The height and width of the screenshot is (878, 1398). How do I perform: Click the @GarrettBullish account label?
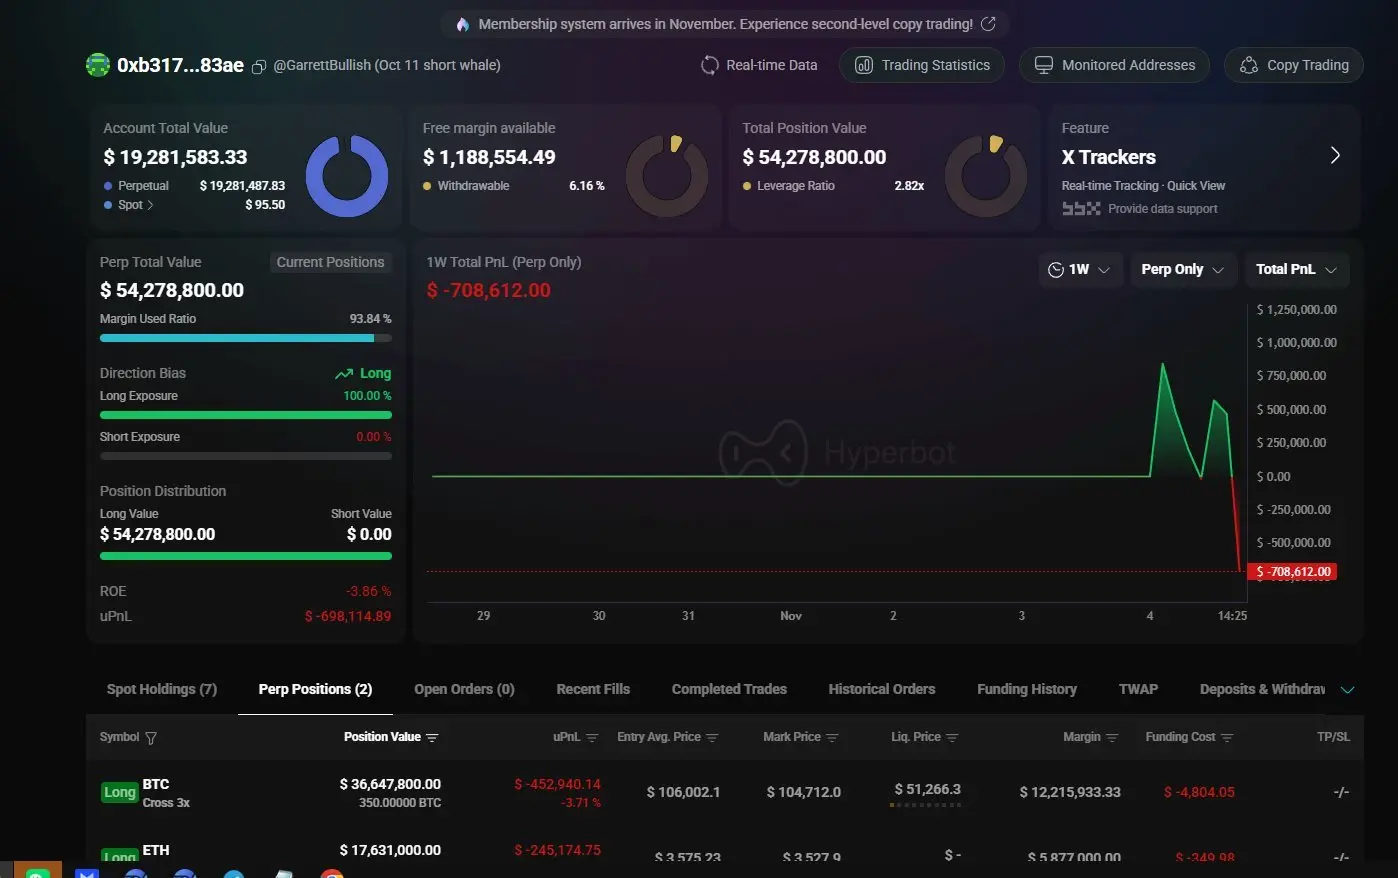pyautogui.click(x=387, y=65)
